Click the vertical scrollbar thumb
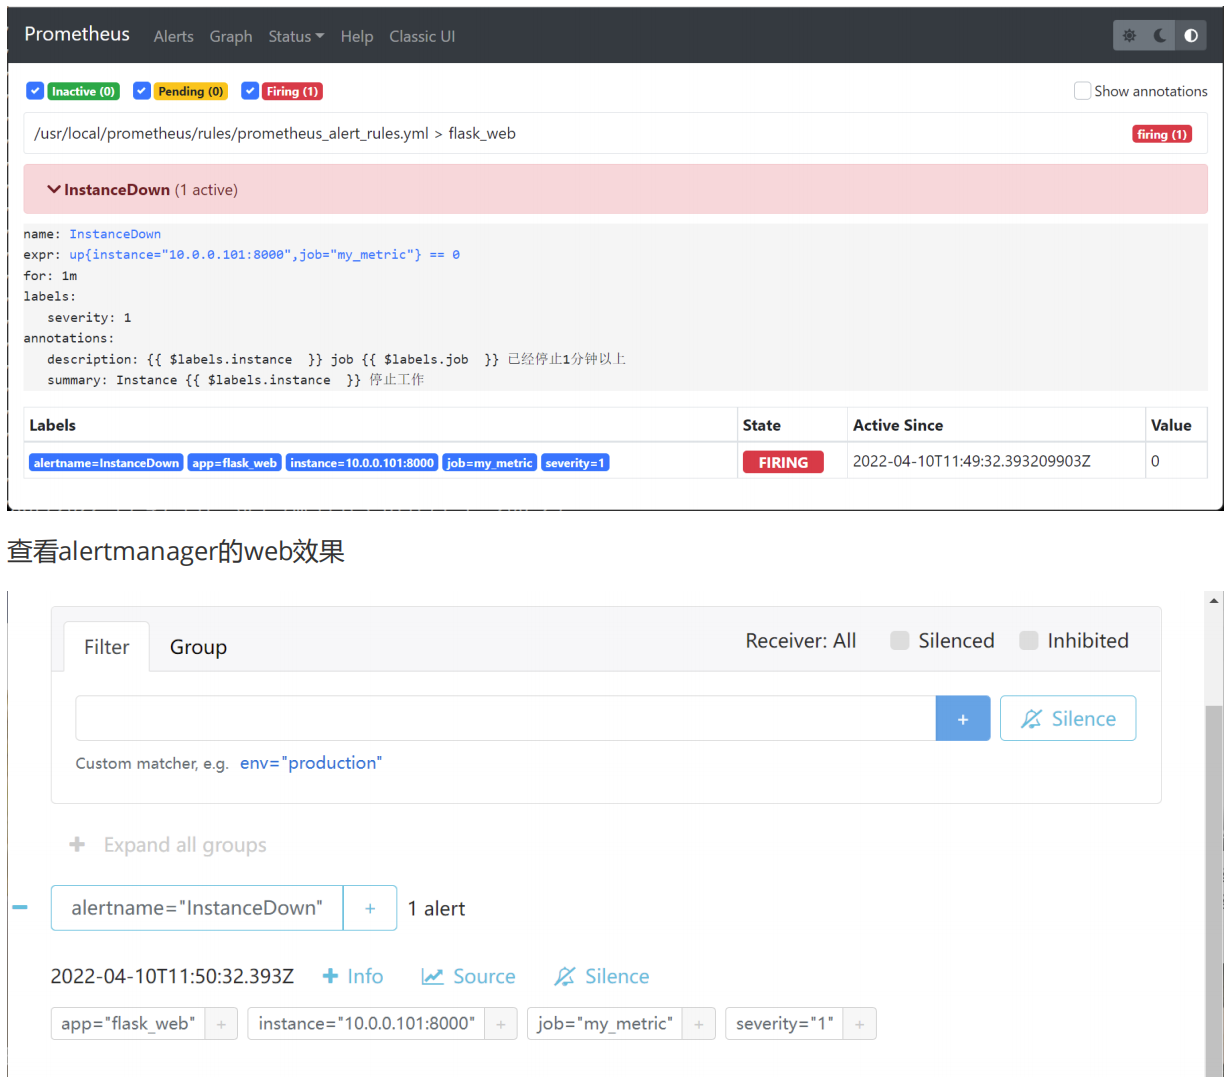This screenshot has height=1077, width=1227. (1214, 890)
